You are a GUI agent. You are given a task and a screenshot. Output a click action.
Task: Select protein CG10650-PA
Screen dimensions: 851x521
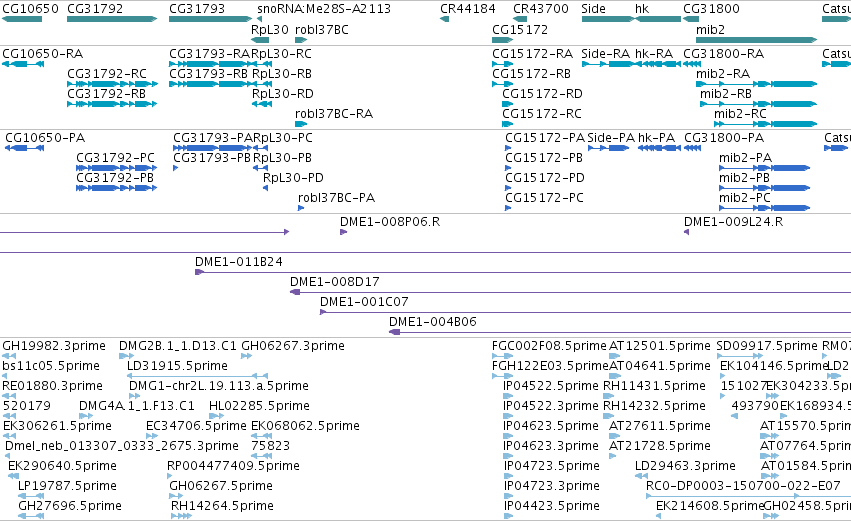pyautogui.click(x=45, y=138)
